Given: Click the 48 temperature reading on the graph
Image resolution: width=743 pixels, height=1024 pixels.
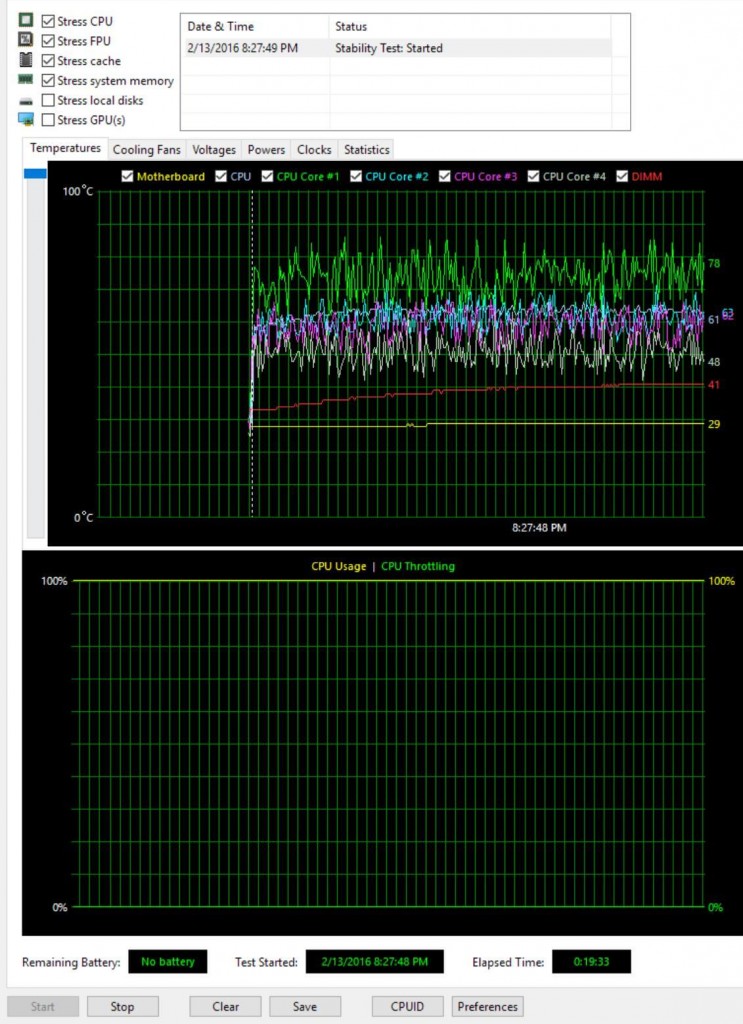Looking at the screenshot, I should tap(714, 362).
